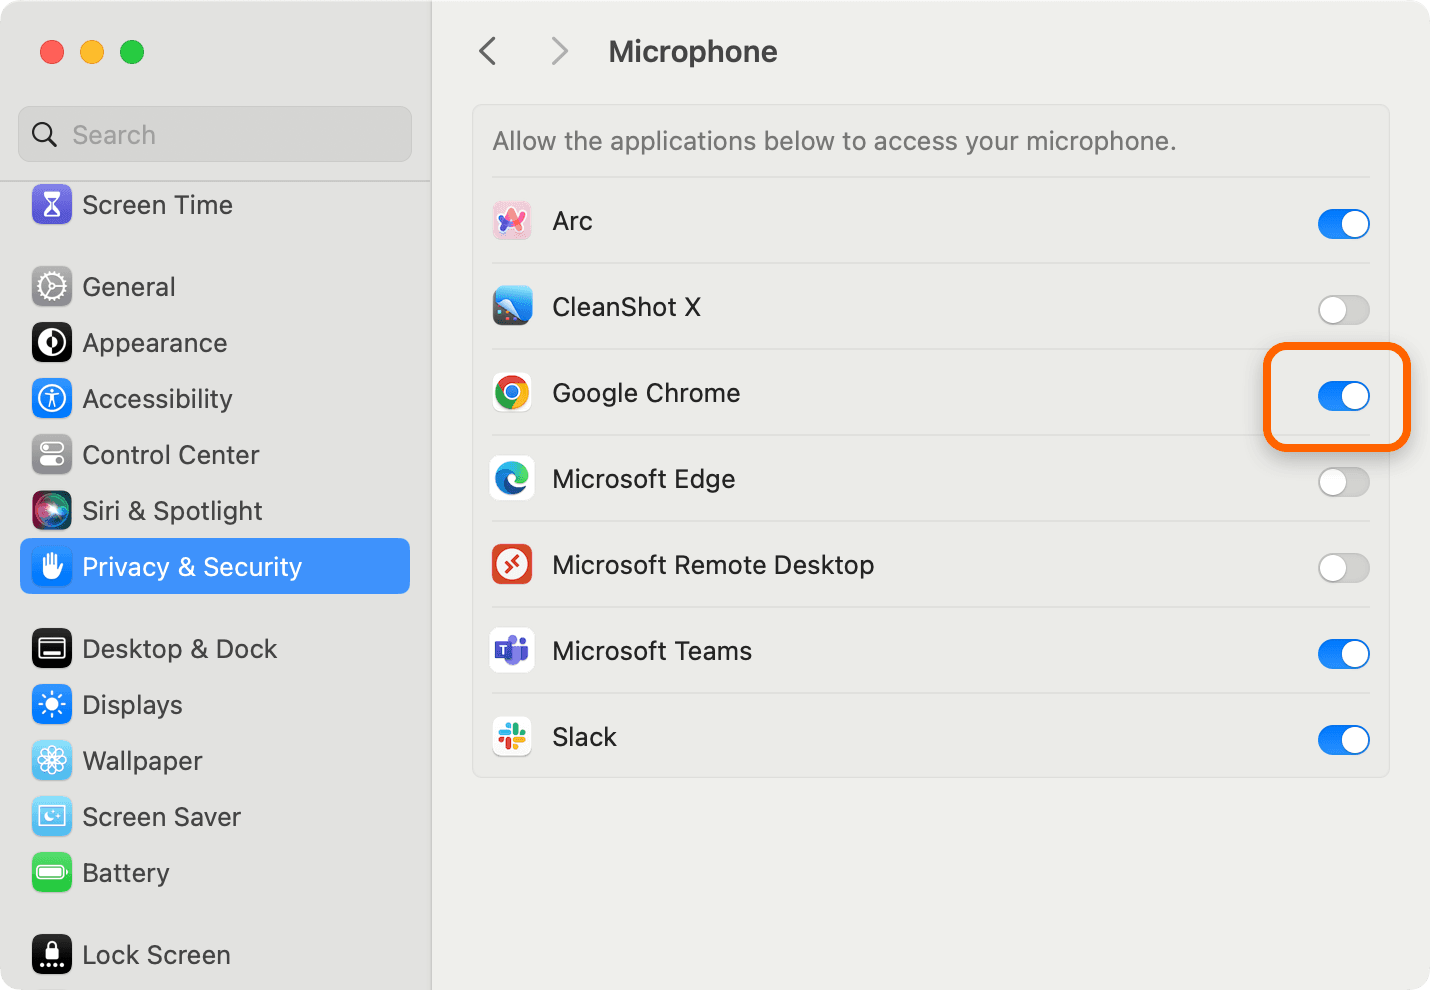Image resolution: width=1430 pixels, height=990 pixels.
Task: Disable microphone access for Microsoft Teams
Action: [1343, 654]
